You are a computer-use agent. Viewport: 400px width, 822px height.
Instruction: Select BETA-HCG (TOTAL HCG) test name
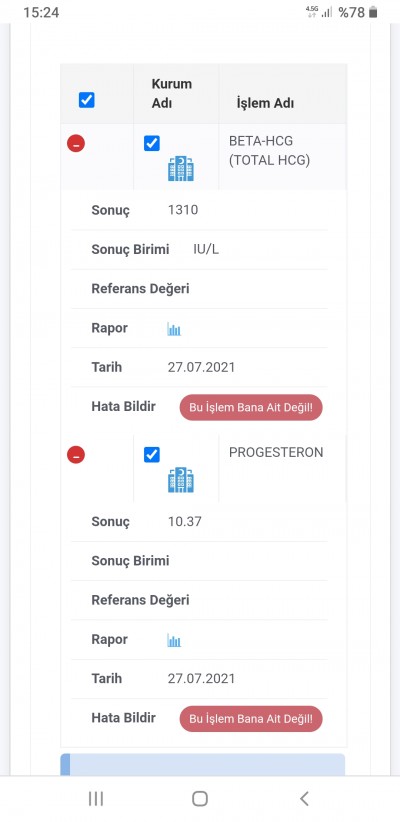coord(269,150)
